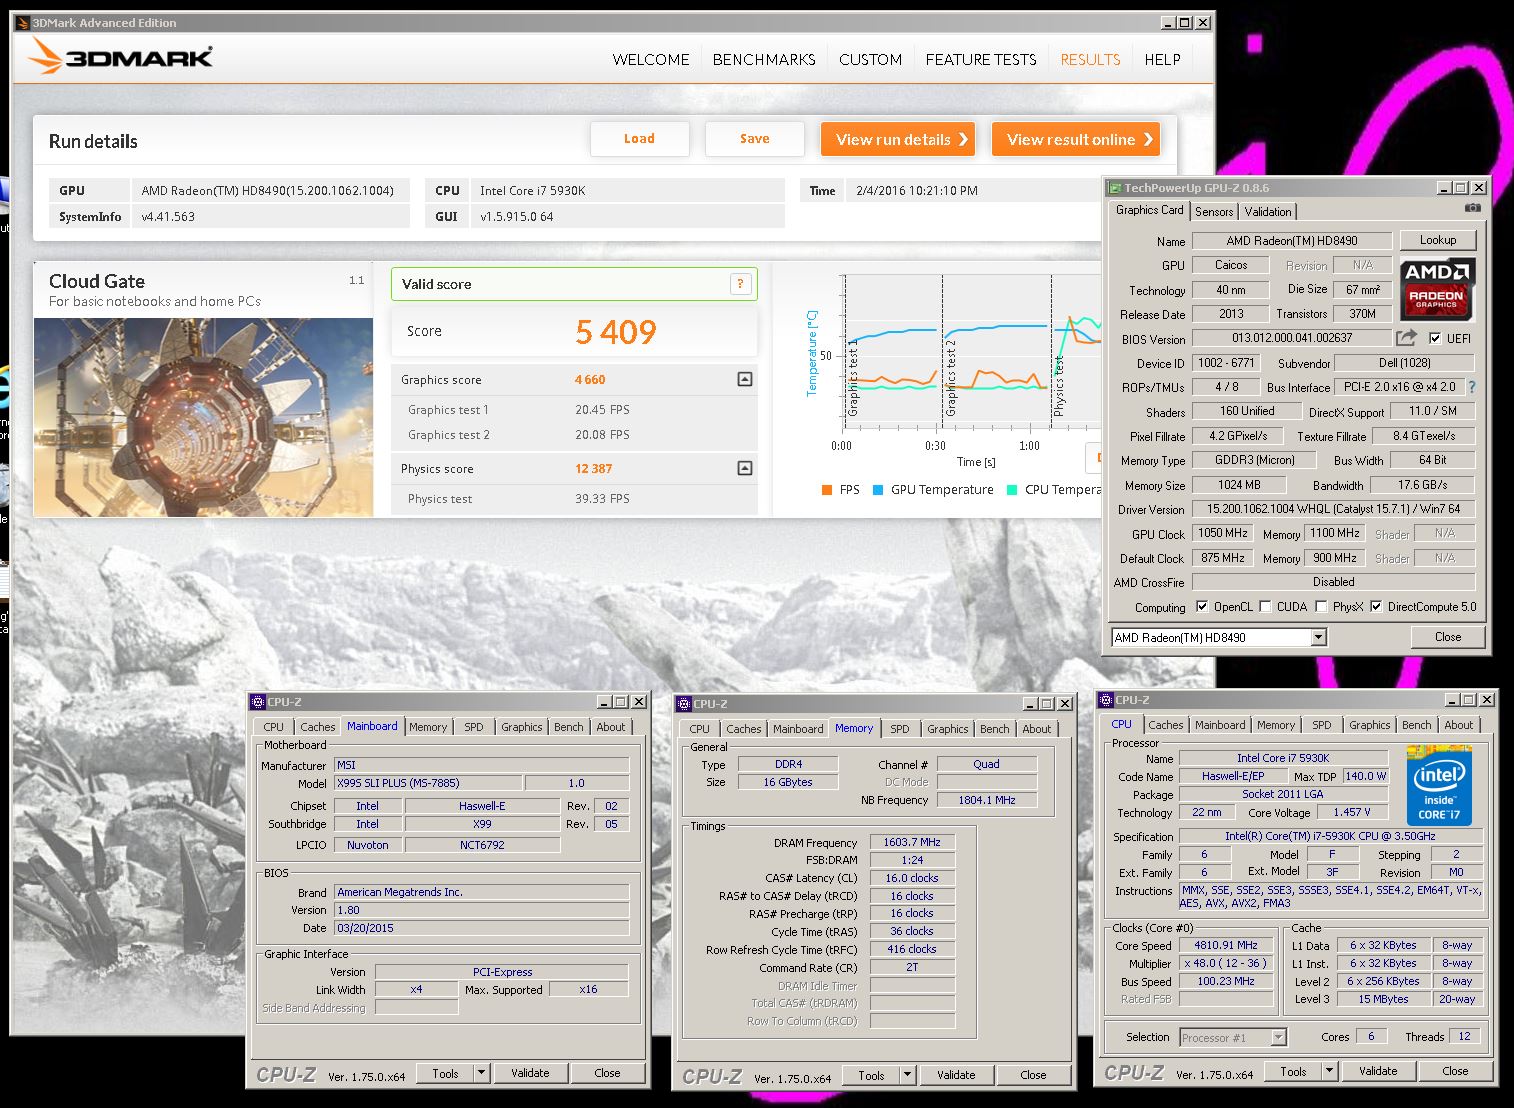
Task: Click the Save button in Run details
Action: click(755, 139)
